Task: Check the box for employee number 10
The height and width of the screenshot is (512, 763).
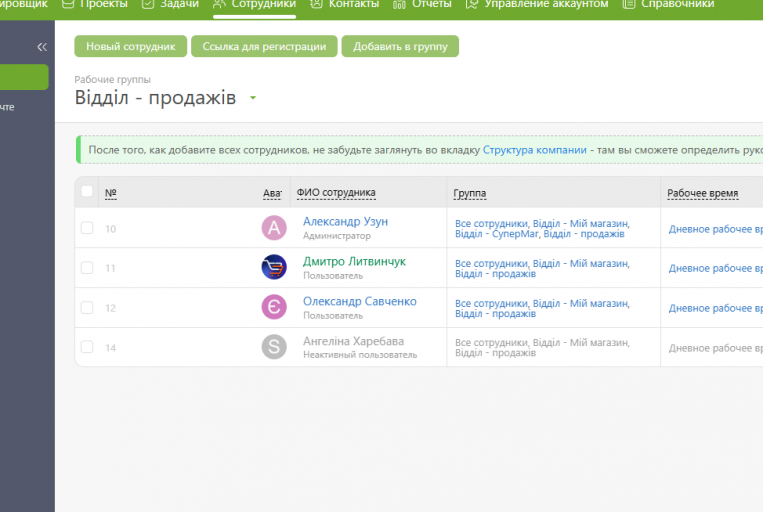Action: [87, 228]
